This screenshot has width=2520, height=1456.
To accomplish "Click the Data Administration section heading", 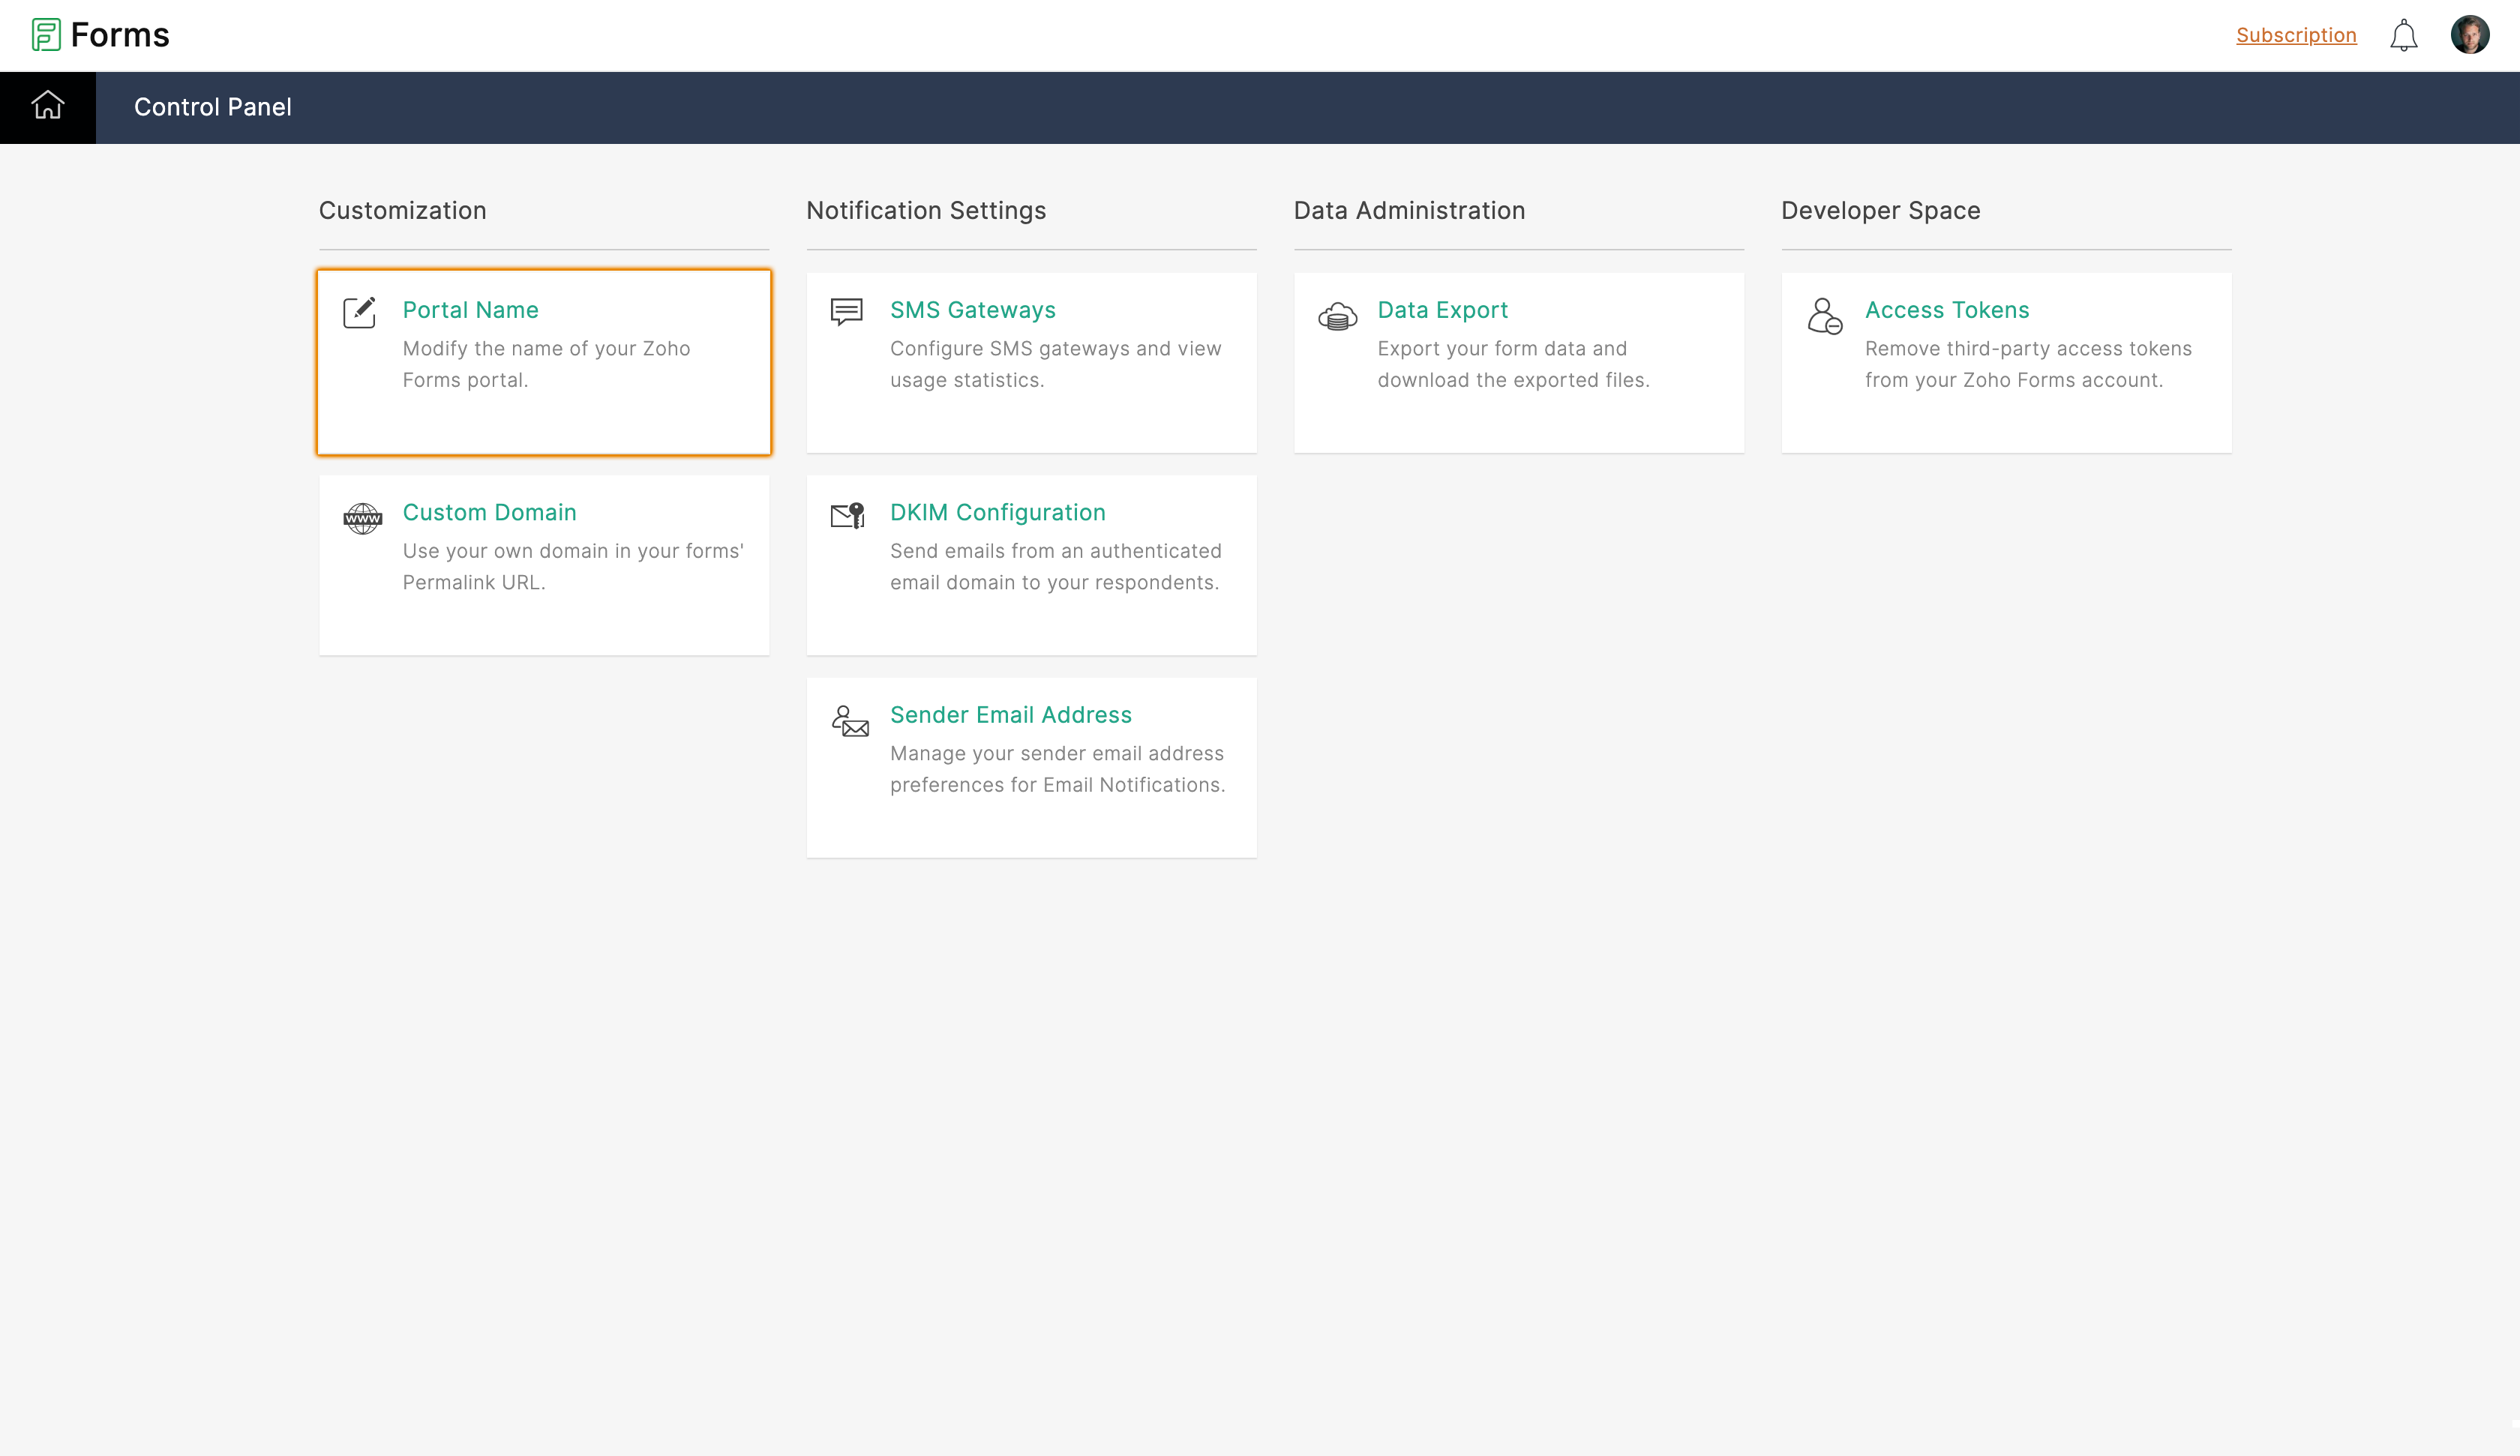I will click(1409, 210).
